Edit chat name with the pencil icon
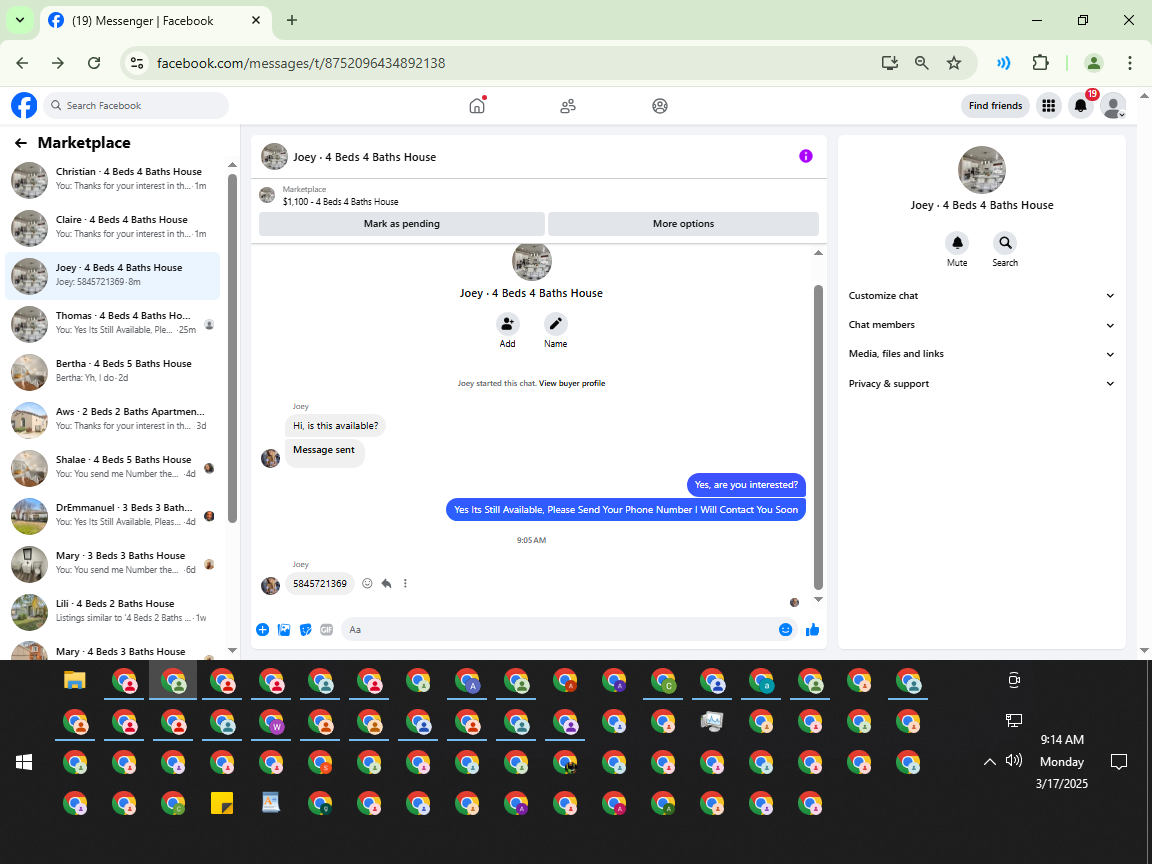Viewport: 1152px width, 864px height. tap(555, 324)
